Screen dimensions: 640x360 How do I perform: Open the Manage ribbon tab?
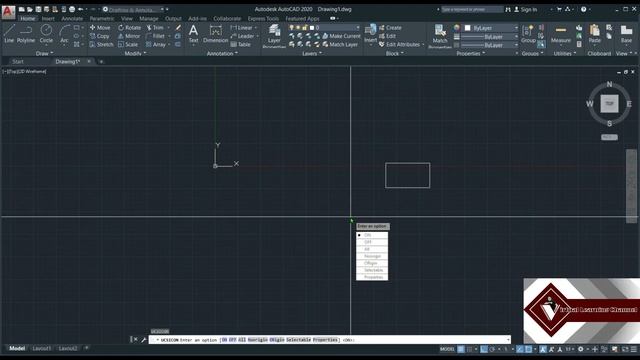tap(149, 19)
